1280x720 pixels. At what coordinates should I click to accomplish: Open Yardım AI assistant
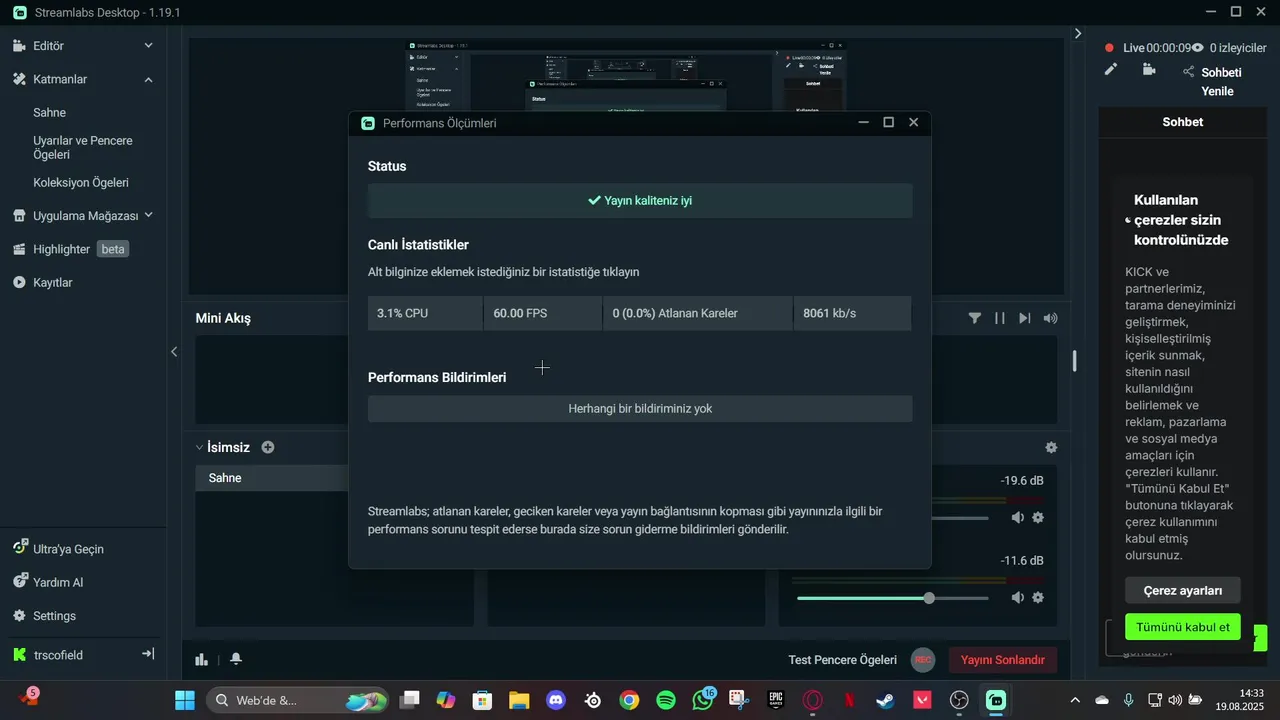48,582
